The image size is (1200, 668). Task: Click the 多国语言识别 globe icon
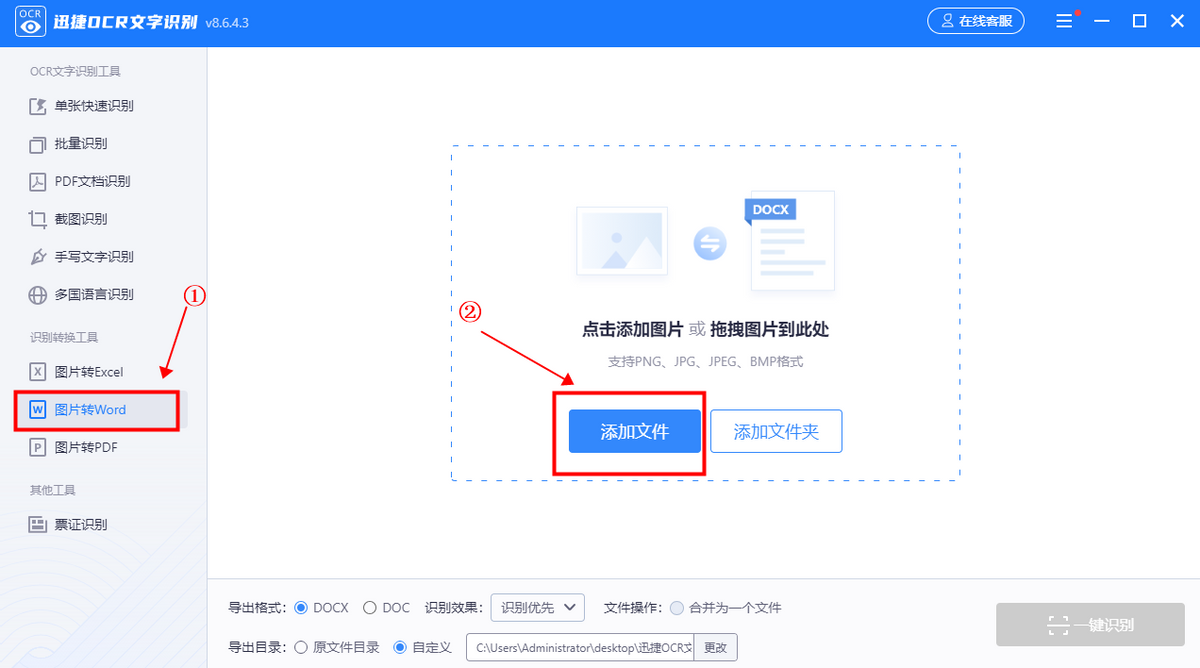click(38, 295)
